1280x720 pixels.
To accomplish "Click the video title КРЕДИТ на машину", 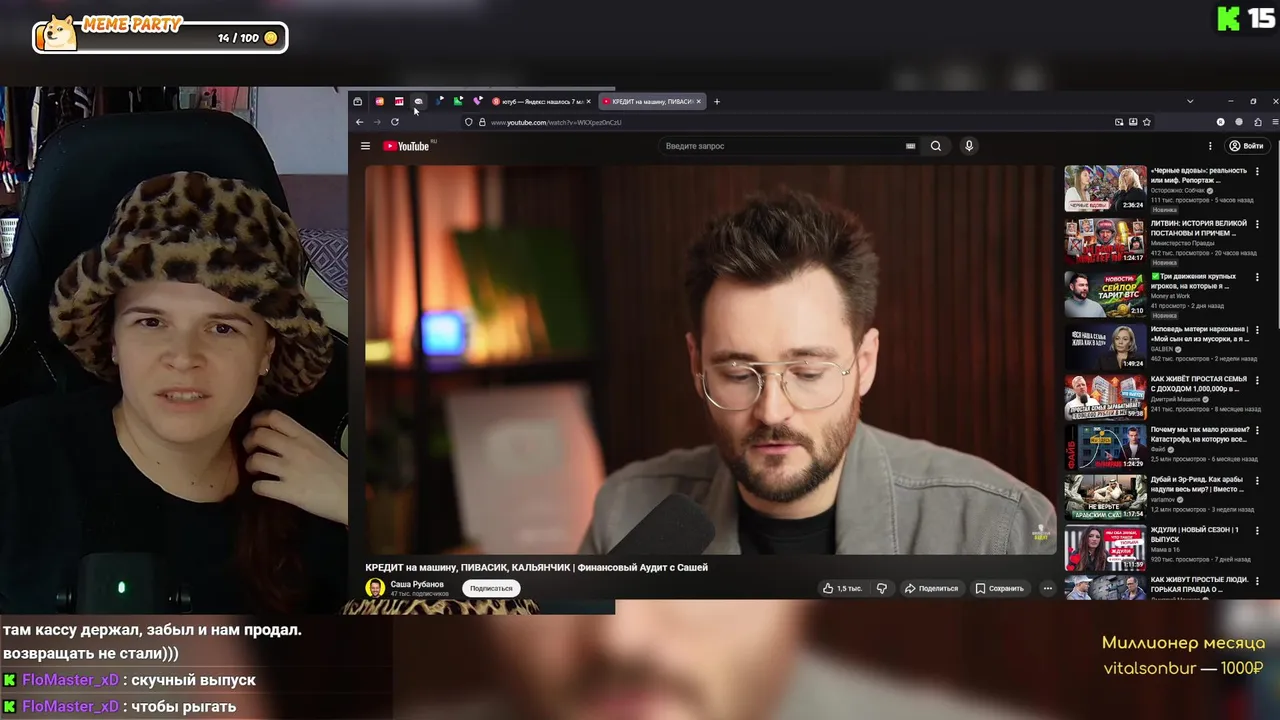I will coord(536,567).
